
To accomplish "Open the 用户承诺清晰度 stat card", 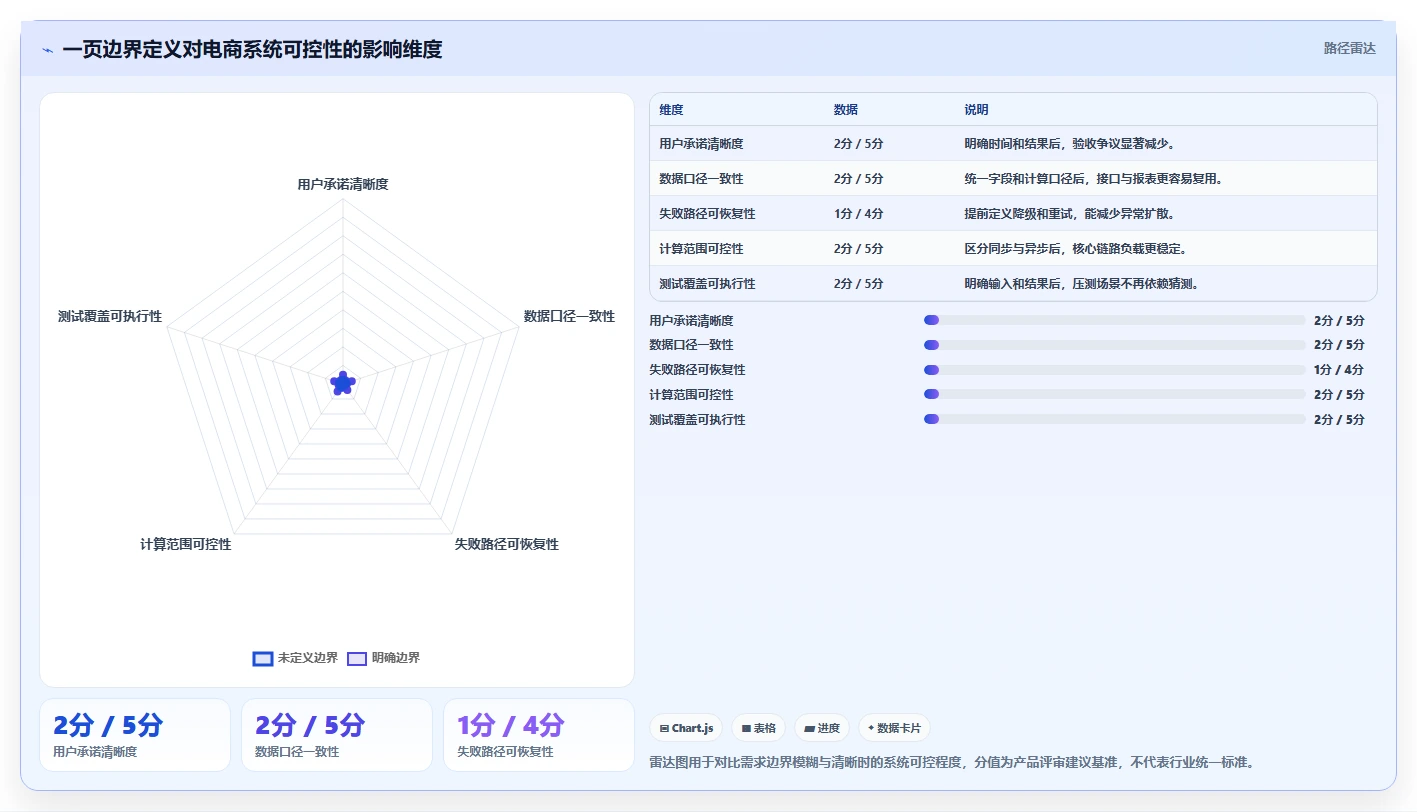I will pos(135,735).
